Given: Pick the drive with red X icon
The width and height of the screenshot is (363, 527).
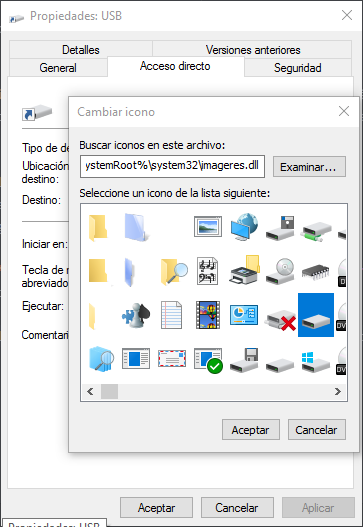Looking at the screenshot, I should pyautogui.click(x=281, y=320).
